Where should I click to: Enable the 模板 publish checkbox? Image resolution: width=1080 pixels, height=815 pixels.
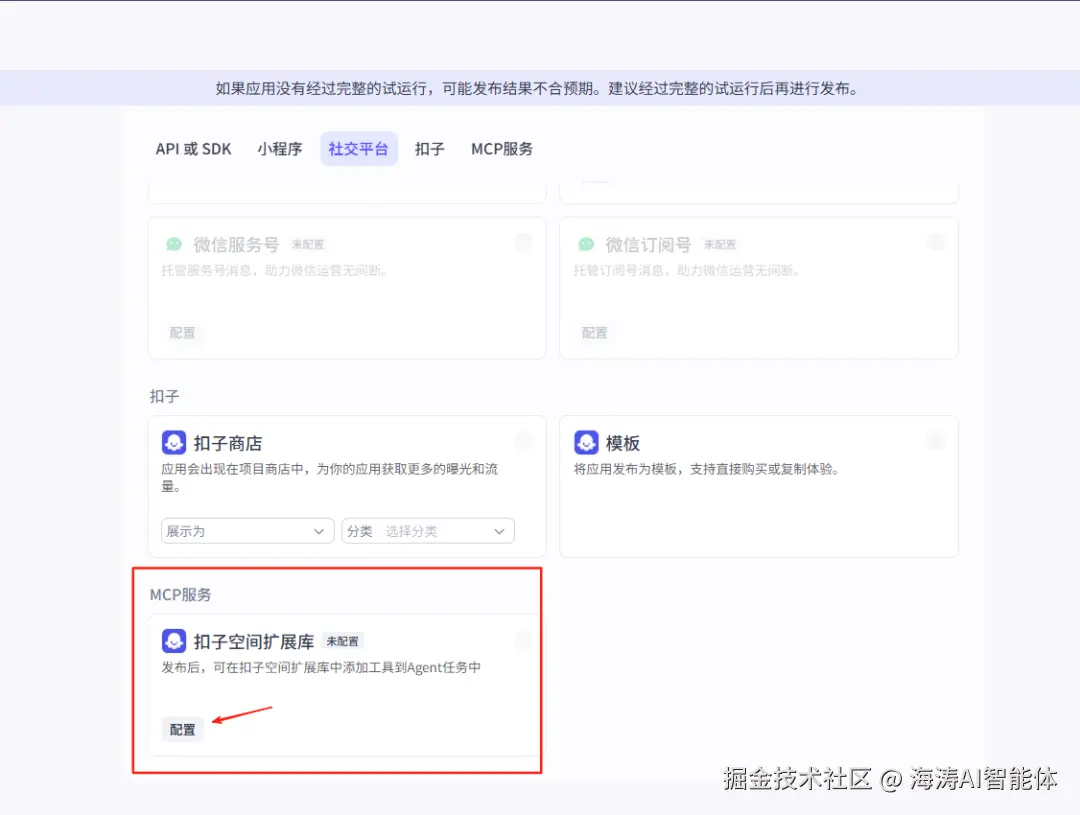(x=936, y=441)
